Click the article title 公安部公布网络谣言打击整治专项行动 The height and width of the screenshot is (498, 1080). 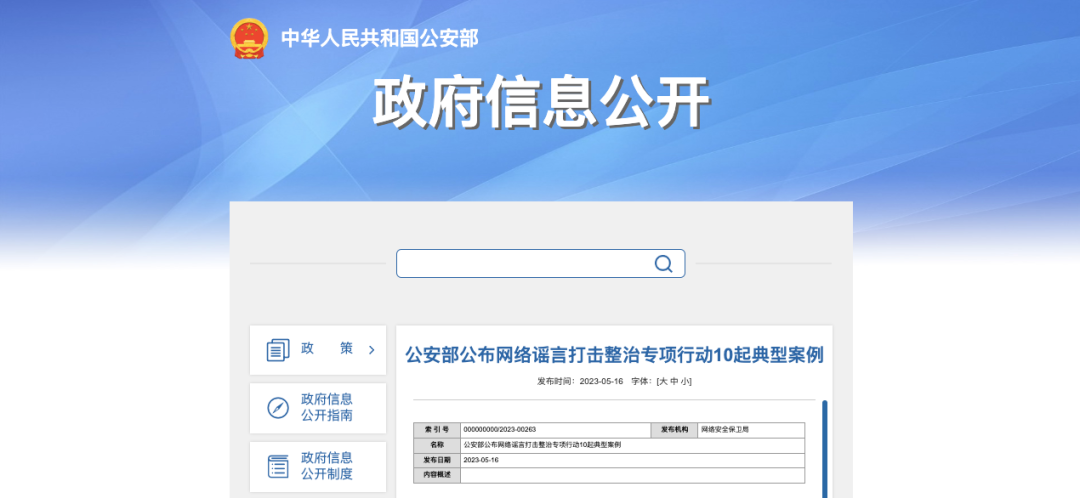pyautogui.click(x=614, y=355)
